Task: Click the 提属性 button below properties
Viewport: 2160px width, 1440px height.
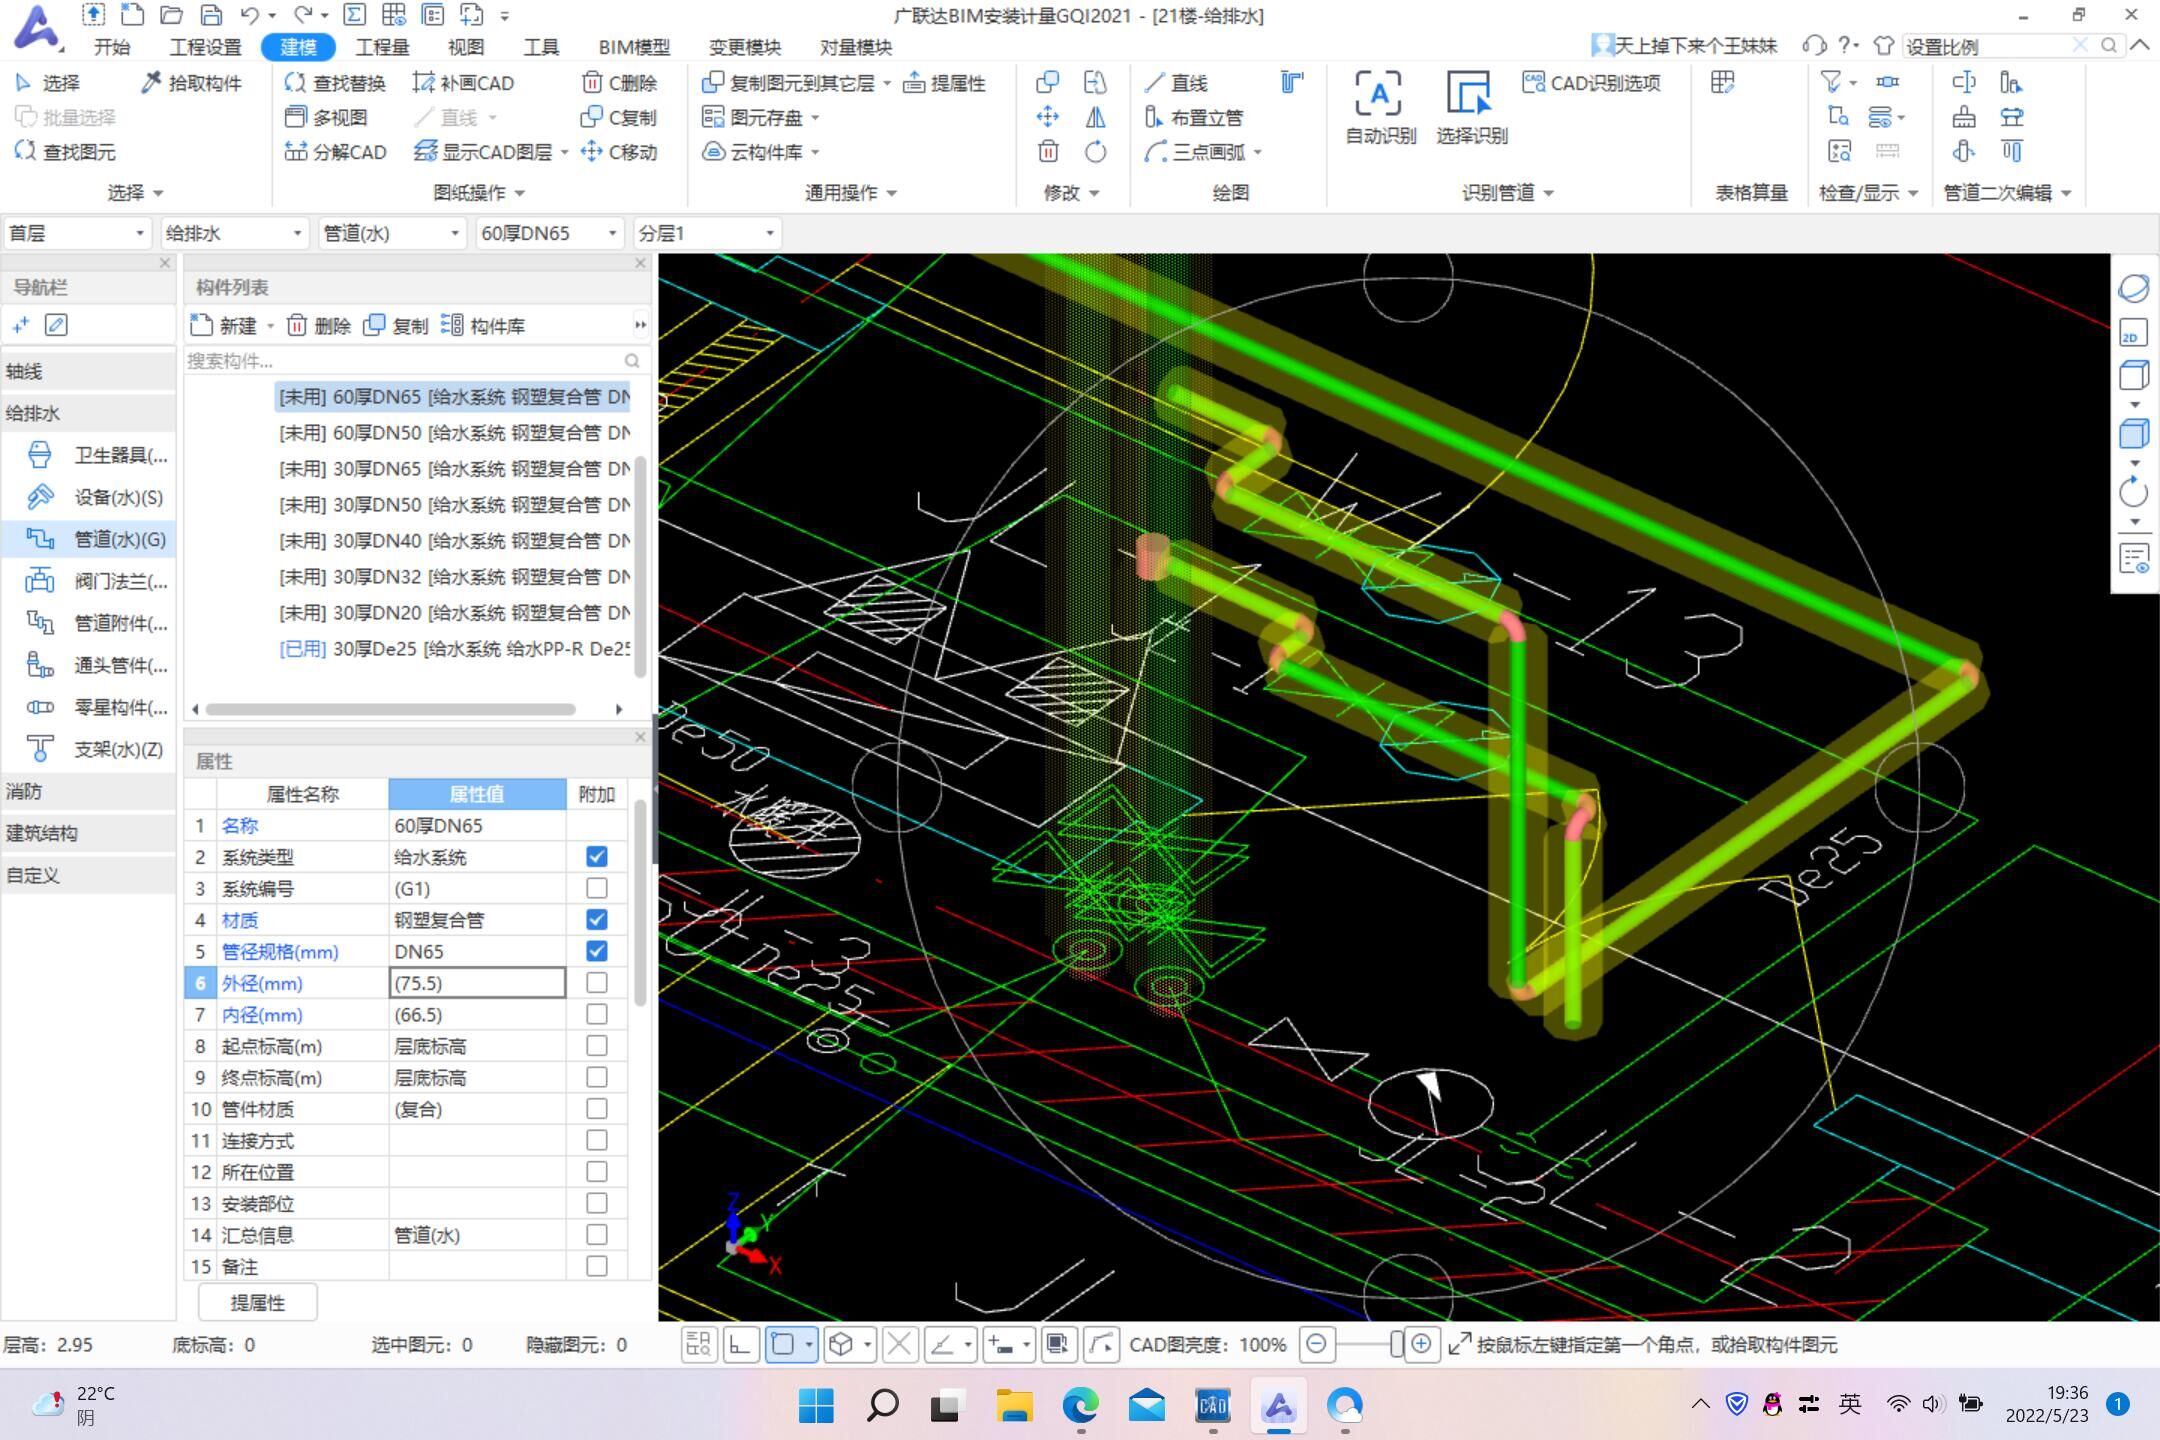Action: coord(258,1303)
